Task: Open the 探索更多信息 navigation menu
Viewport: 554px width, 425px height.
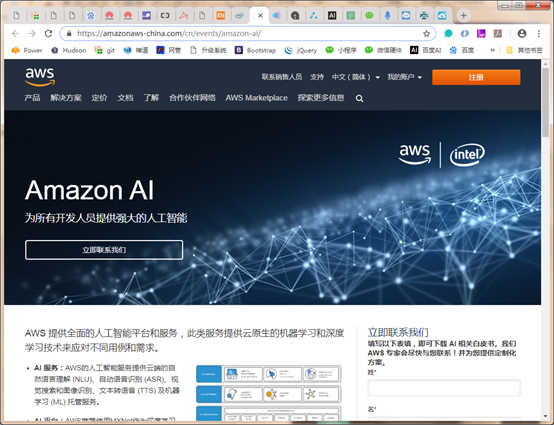Action: pyautogui.click(x=321, y=98)
